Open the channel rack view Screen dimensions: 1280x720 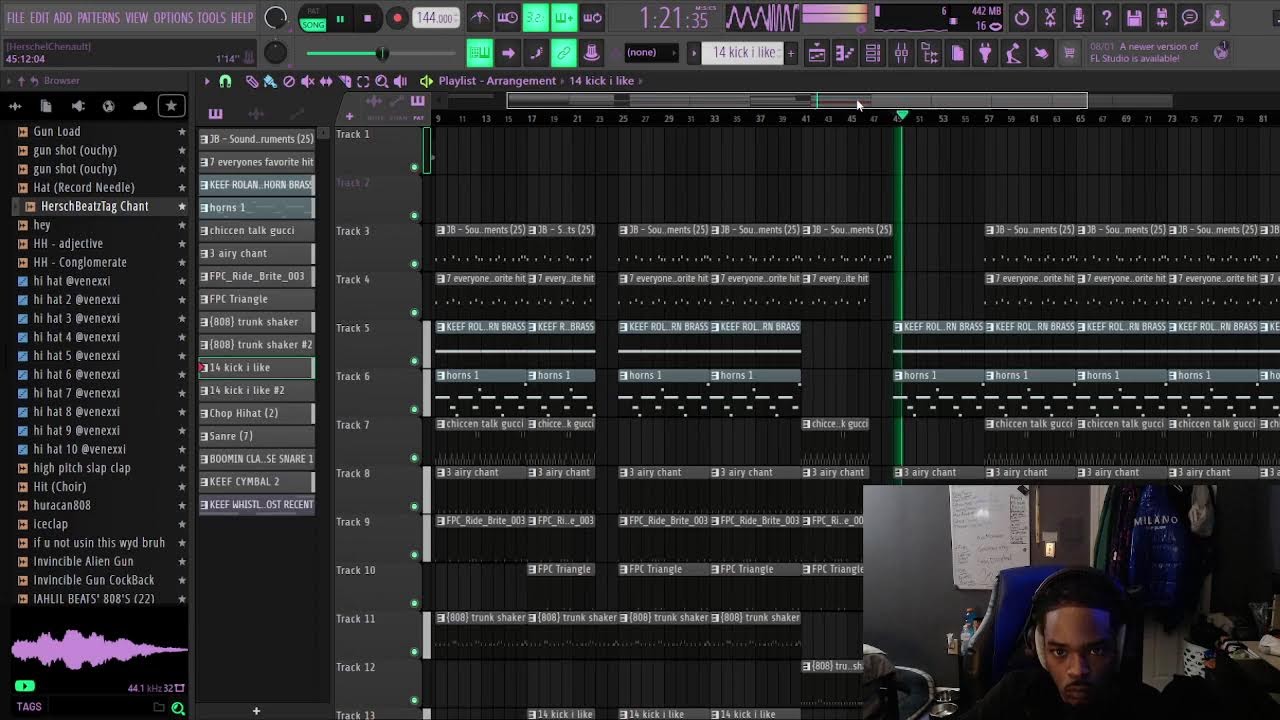click(873, 53)
